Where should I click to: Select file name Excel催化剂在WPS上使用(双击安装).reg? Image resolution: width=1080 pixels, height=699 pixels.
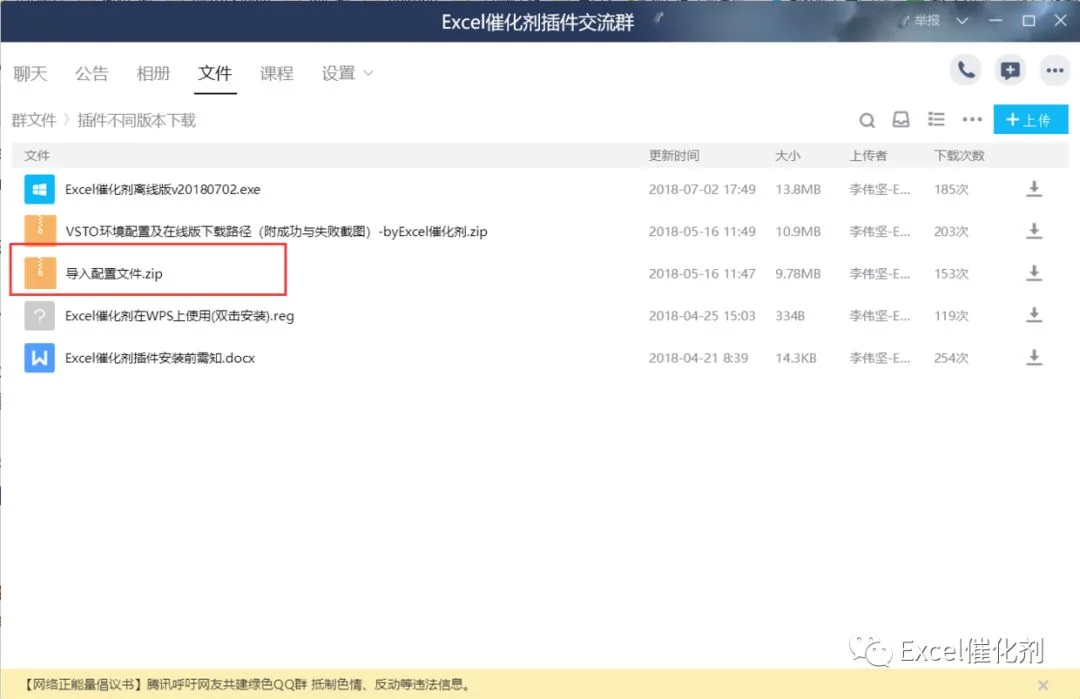click(179, 316)
